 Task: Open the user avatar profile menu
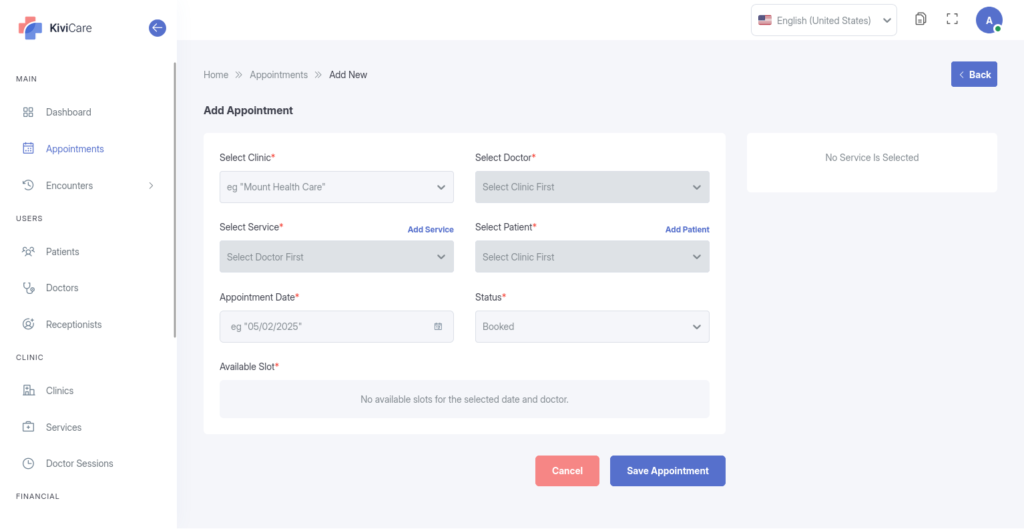click(x=988, y=20)
